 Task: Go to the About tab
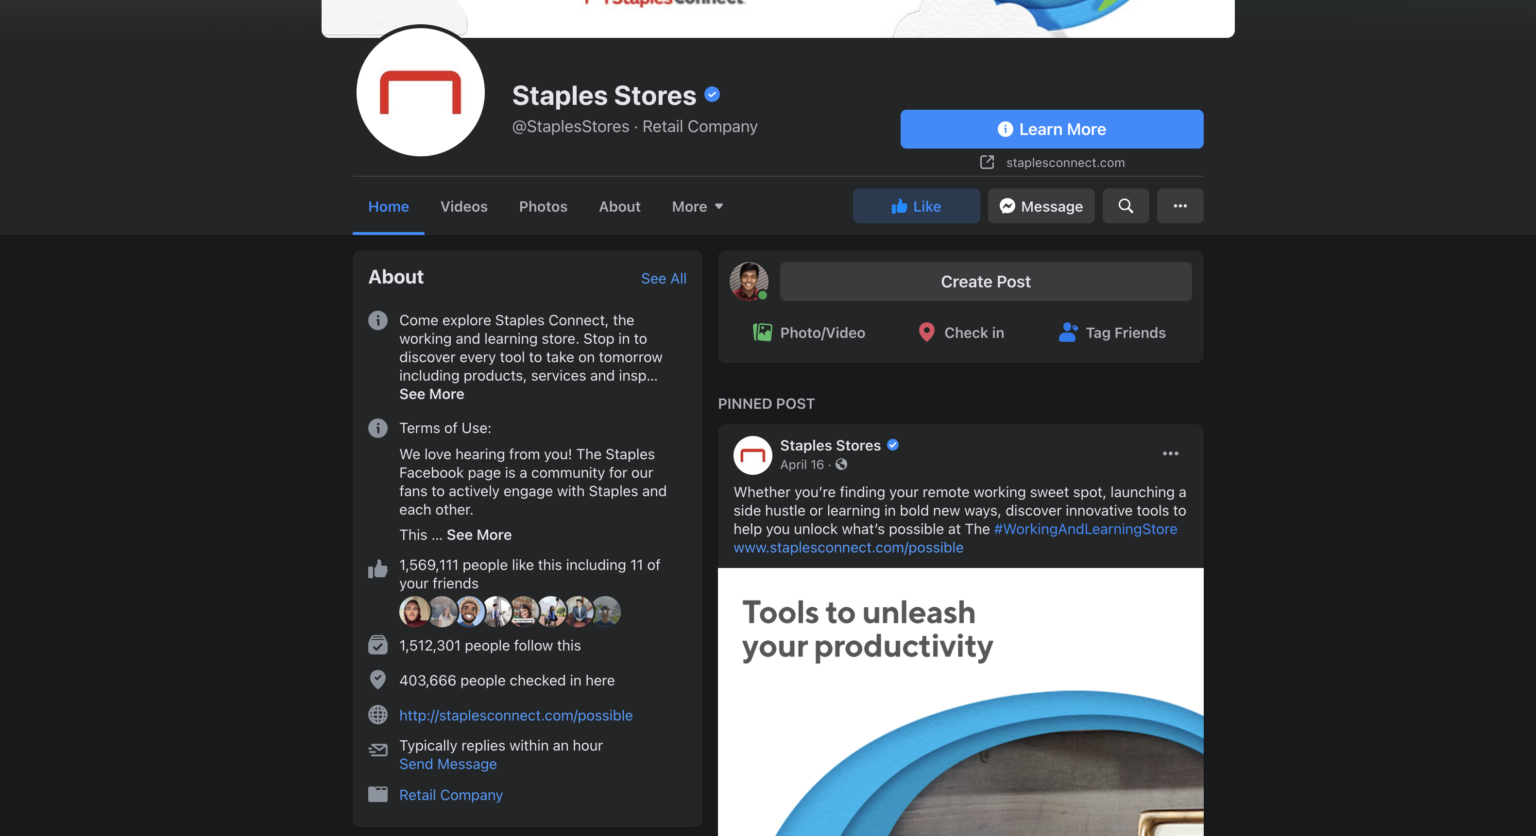pyautogui.click(x=619, y=206)
